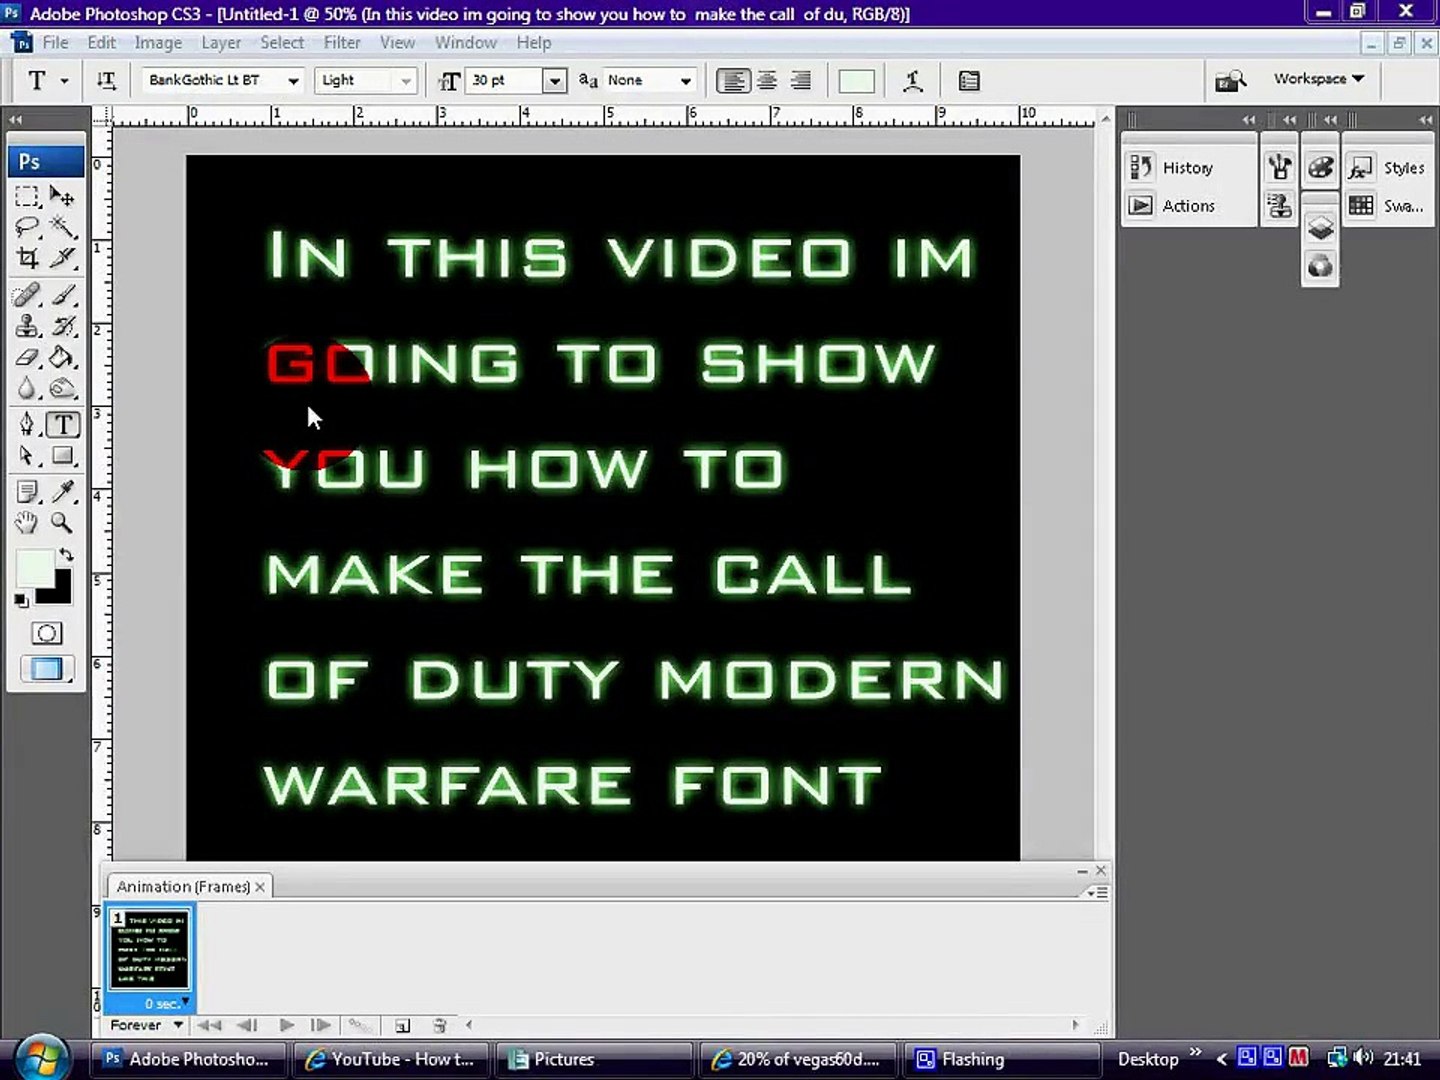Image resolution: width=1440 pixels, height=1080 pixels.
Task: Select the Rectangular Marquee tool
Action: click(x=28, y=196)
